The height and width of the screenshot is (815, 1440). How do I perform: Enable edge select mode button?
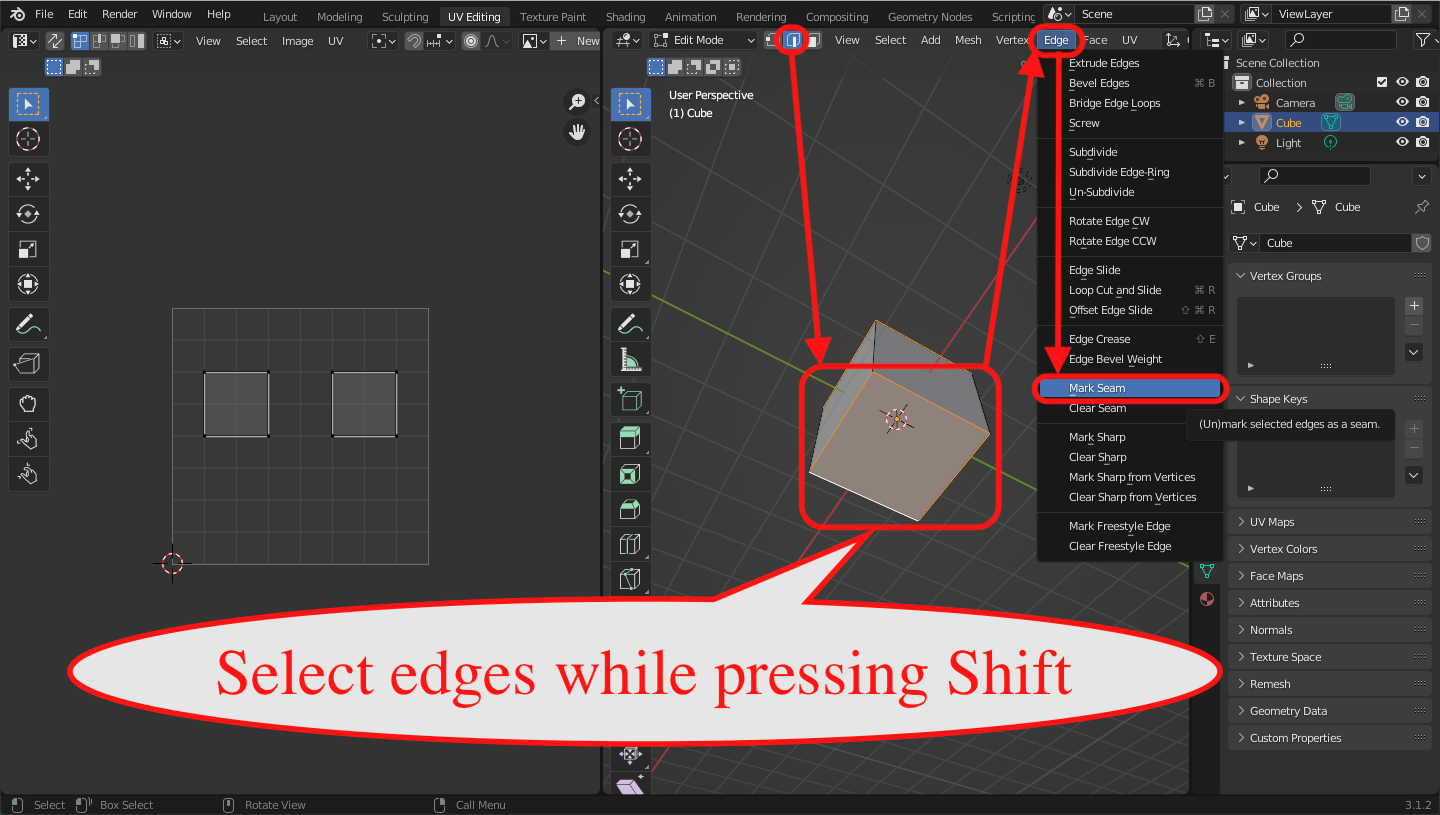pyautogui.click(x=793, y=40)
